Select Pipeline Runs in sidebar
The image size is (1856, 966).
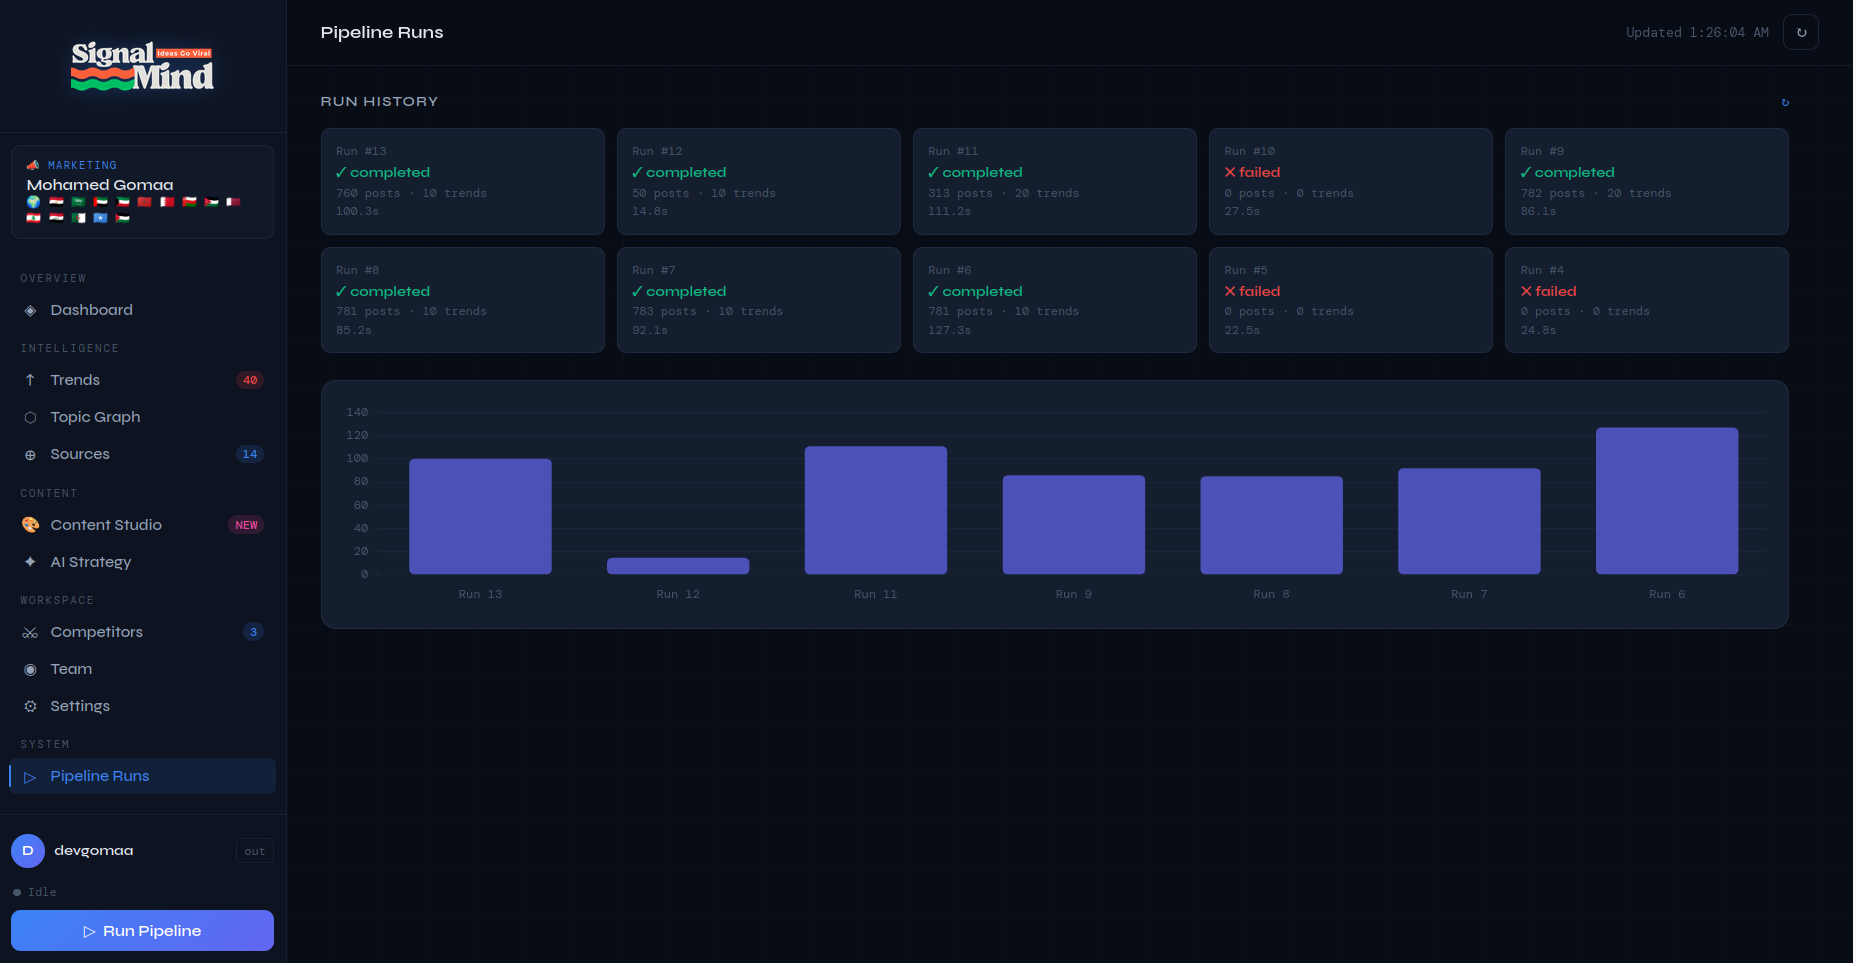tap(143, 777)
